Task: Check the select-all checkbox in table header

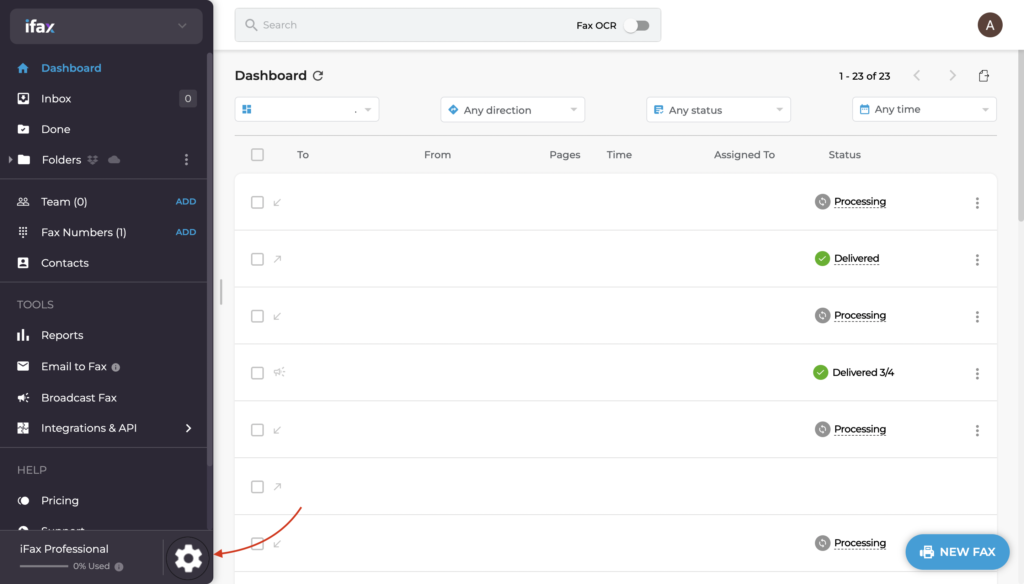Action: click(257, 155)
